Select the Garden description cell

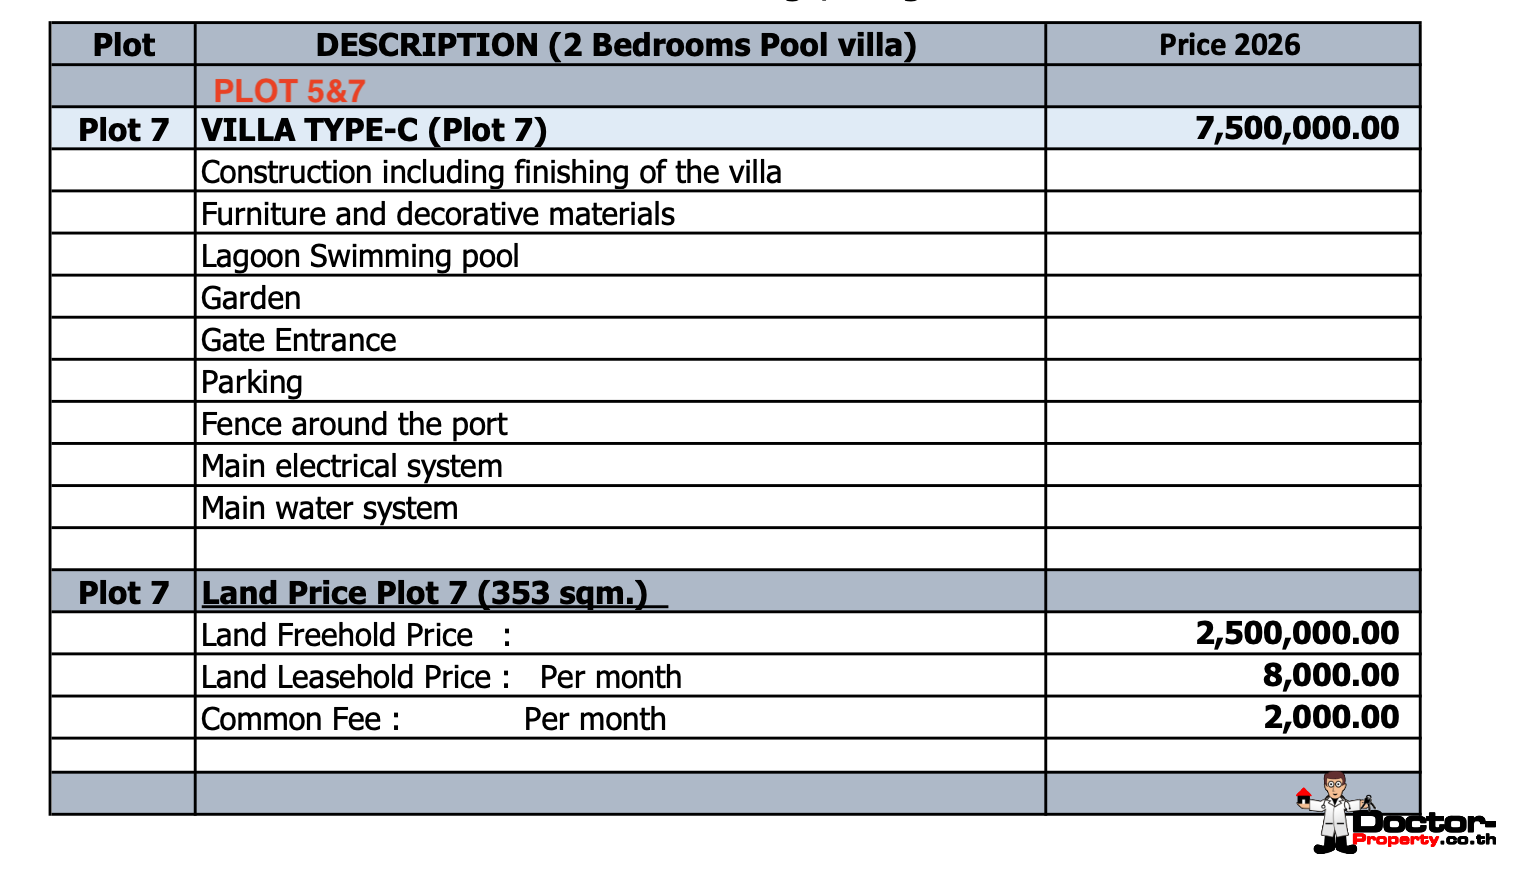(251, 298)
